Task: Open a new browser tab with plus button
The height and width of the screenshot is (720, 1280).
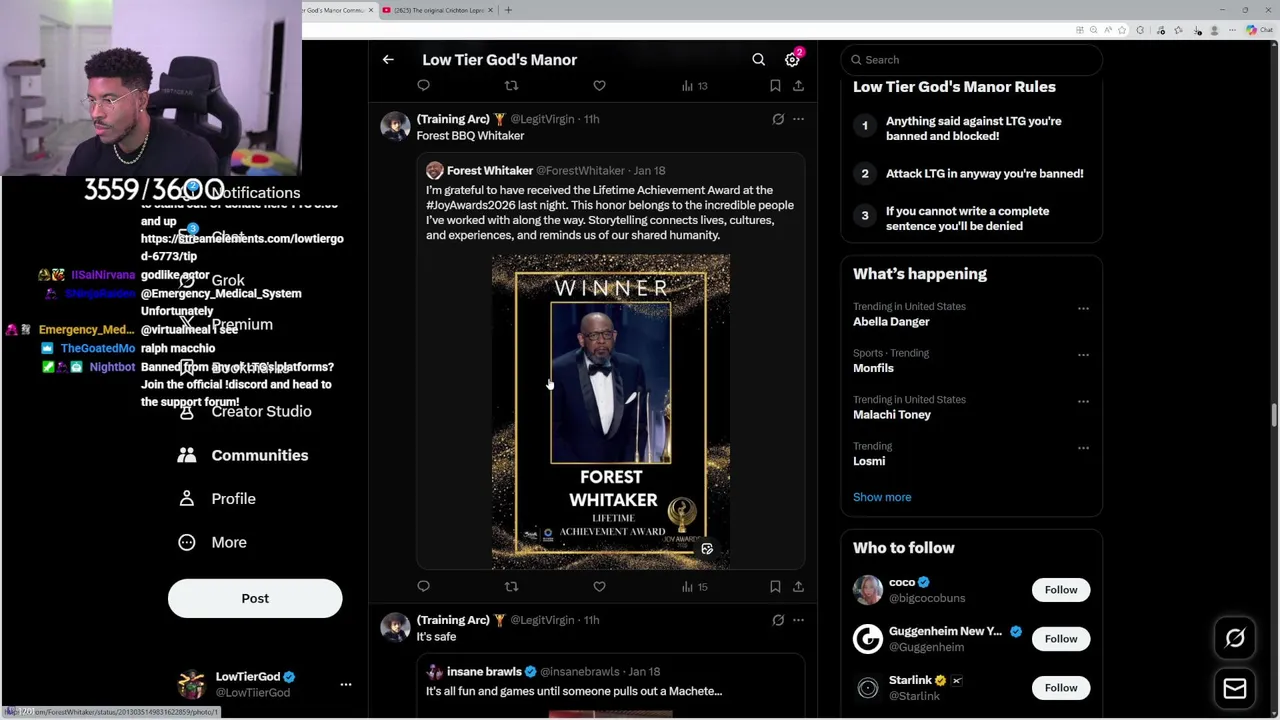Action: pyautogui.click(x=508, y=10)
